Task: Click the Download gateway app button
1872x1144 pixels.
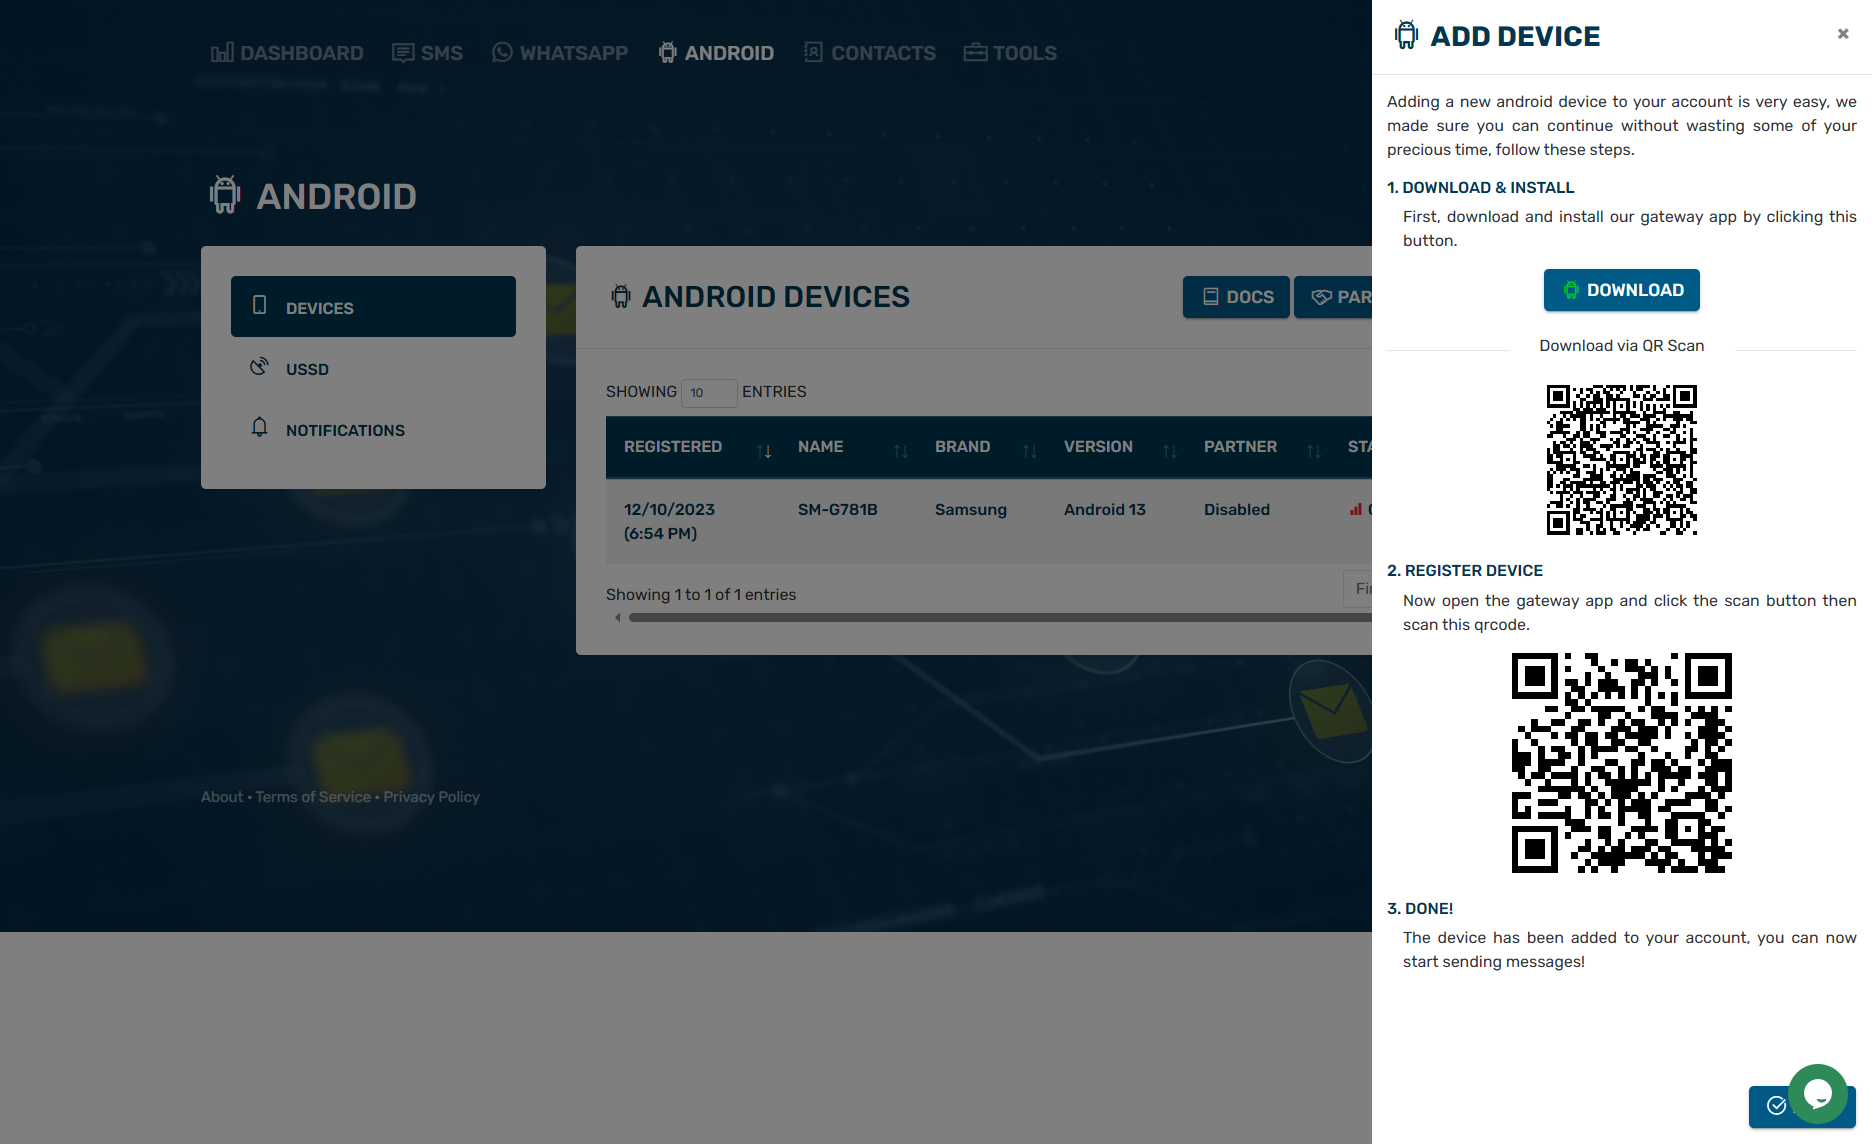Action: tap(1621, 290)
